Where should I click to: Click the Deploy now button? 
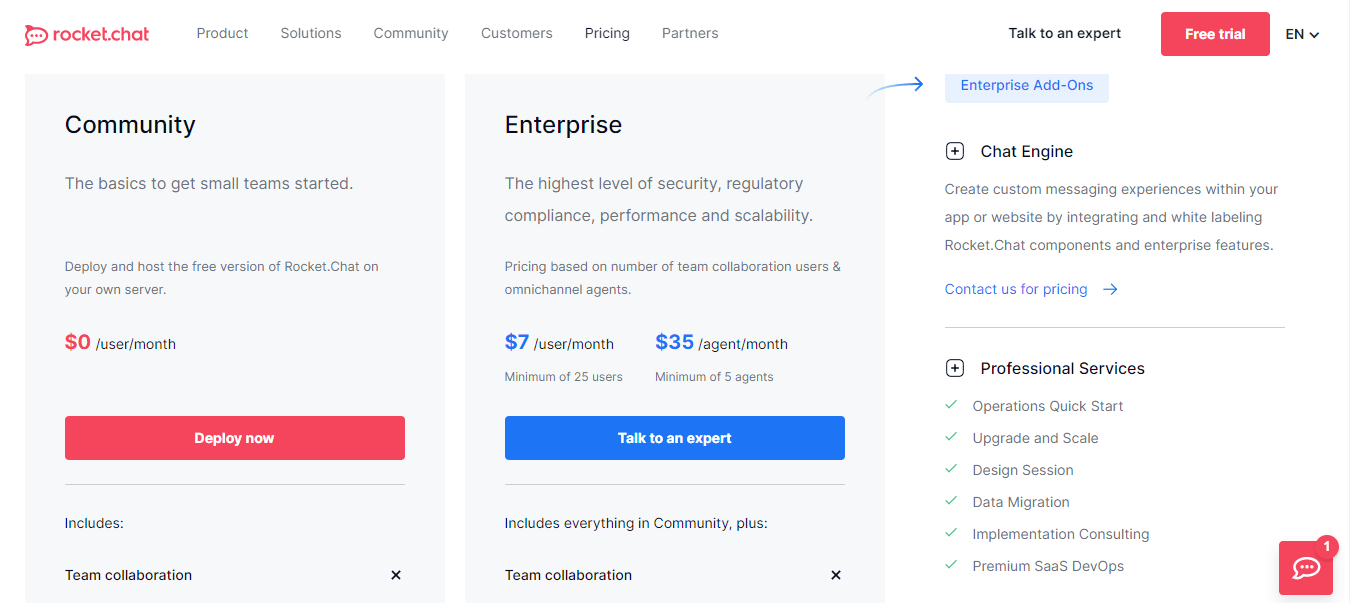pos(235,438)
